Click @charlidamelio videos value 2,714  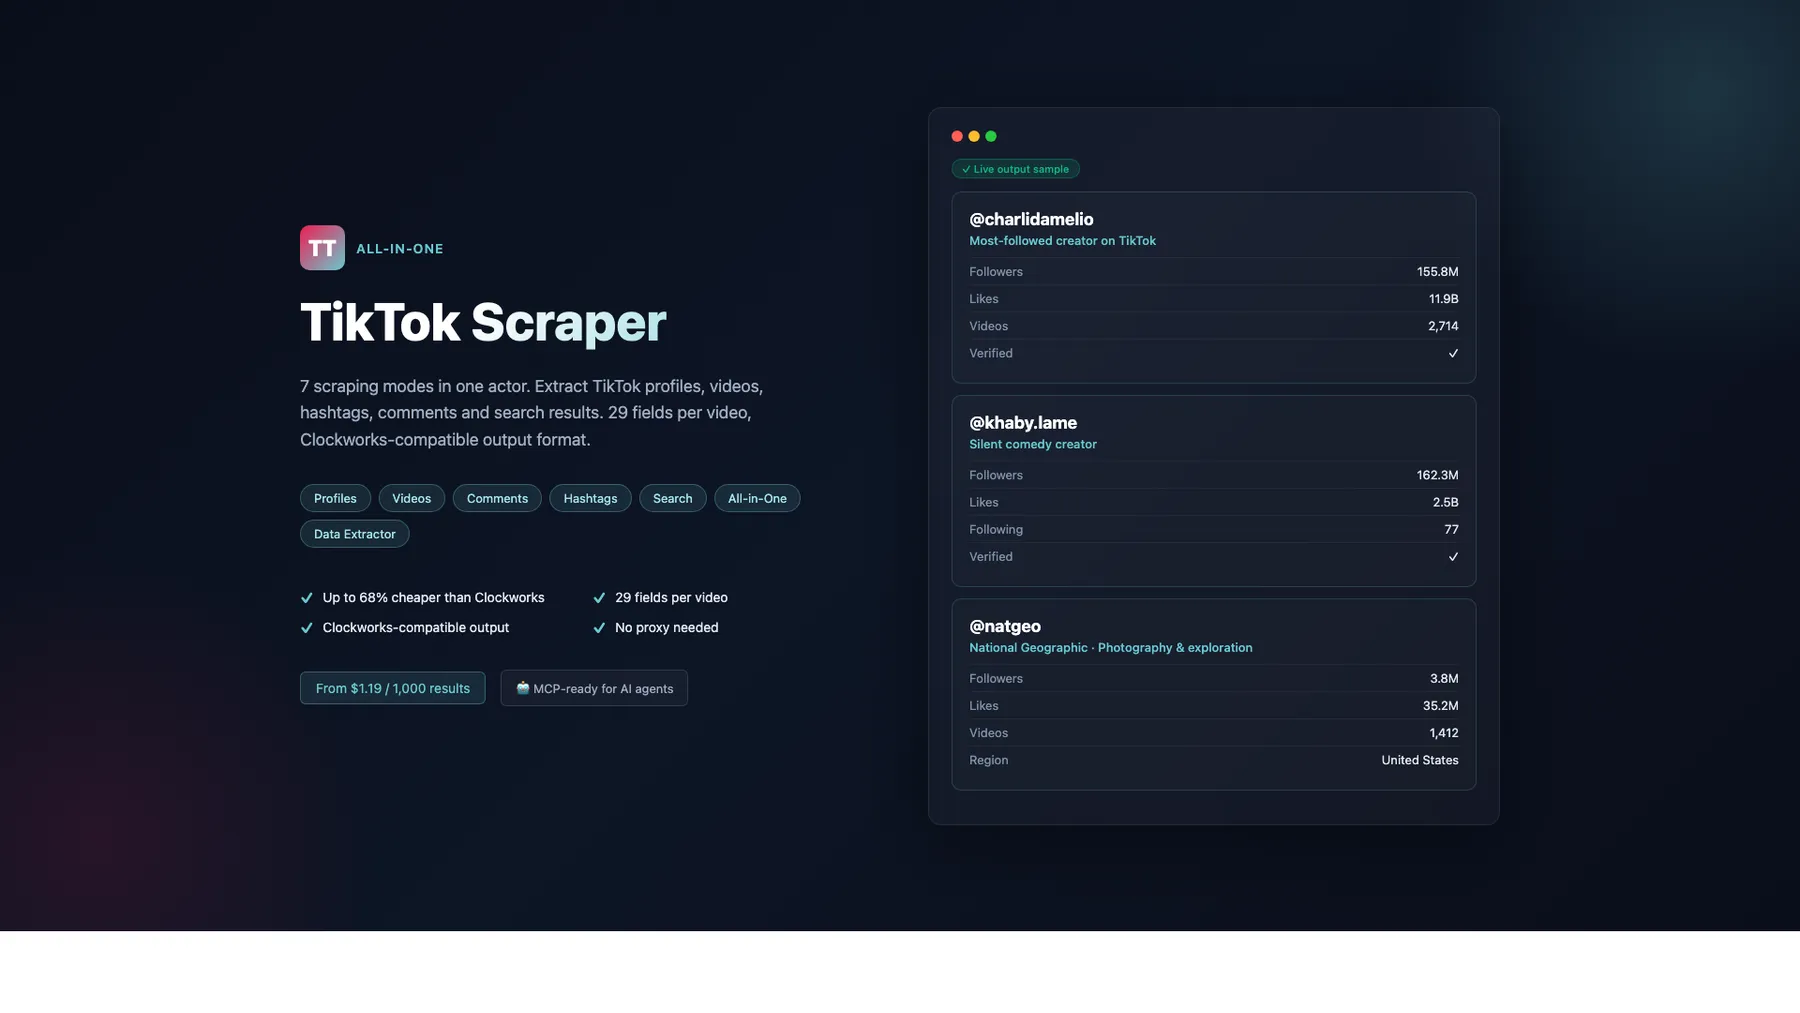point(1443,326)
